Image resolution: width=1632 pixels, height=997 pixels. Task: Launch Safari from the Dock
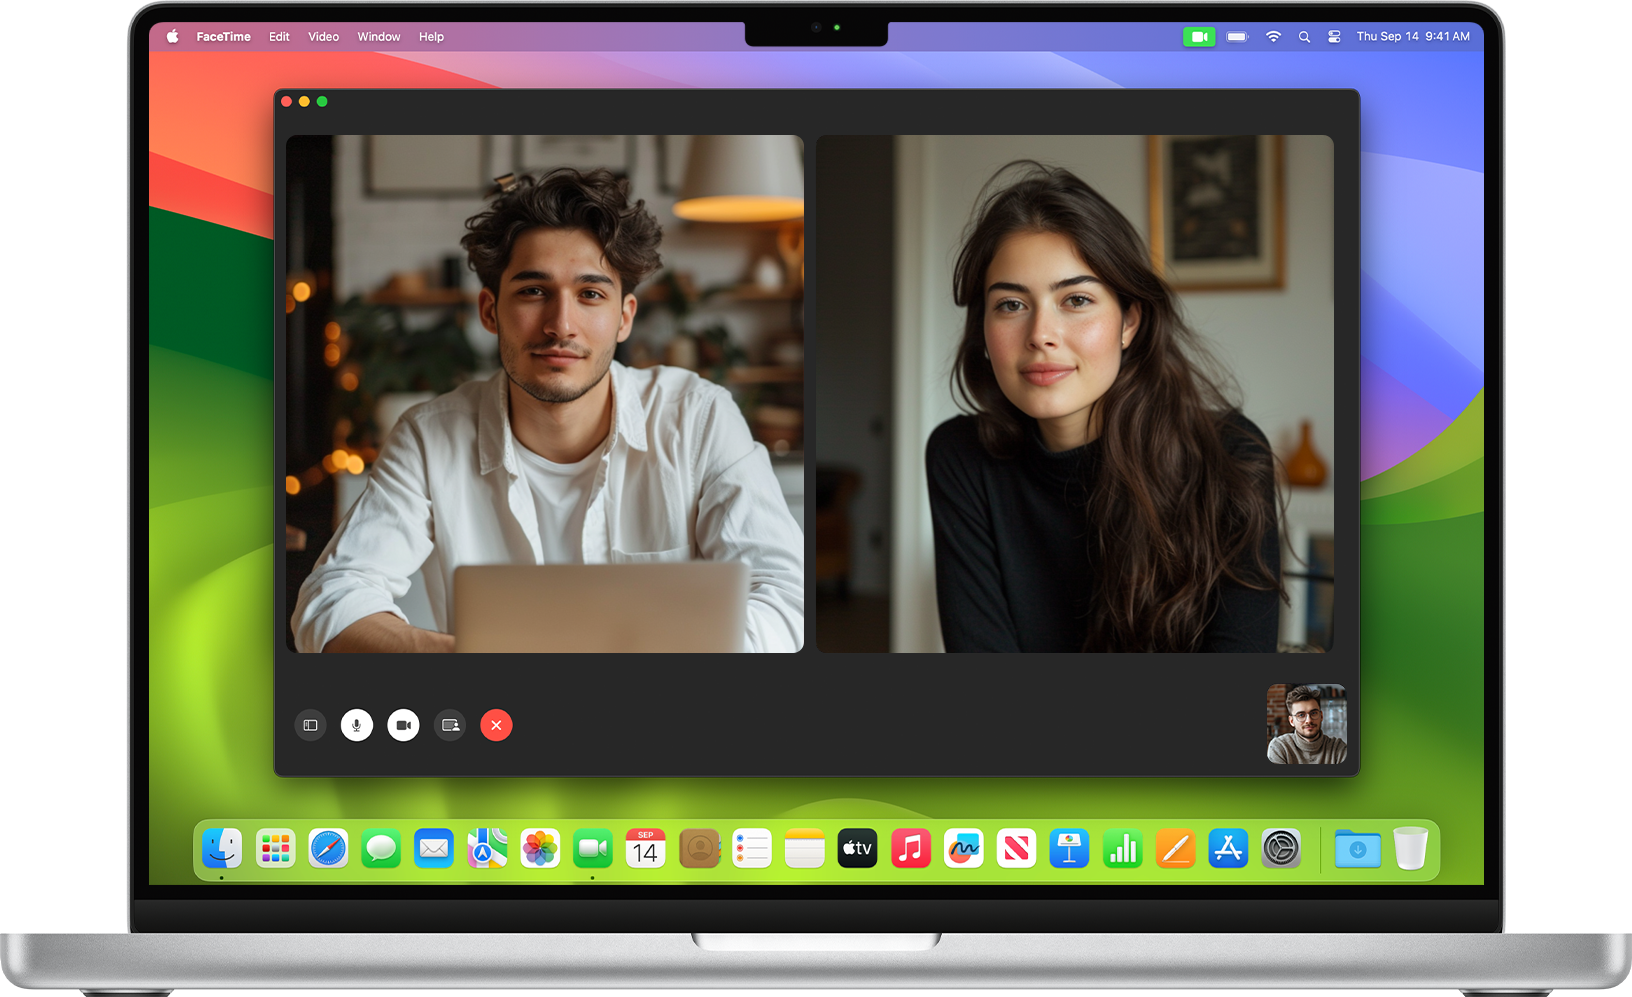pyautogui.click(x=328, y=849)
